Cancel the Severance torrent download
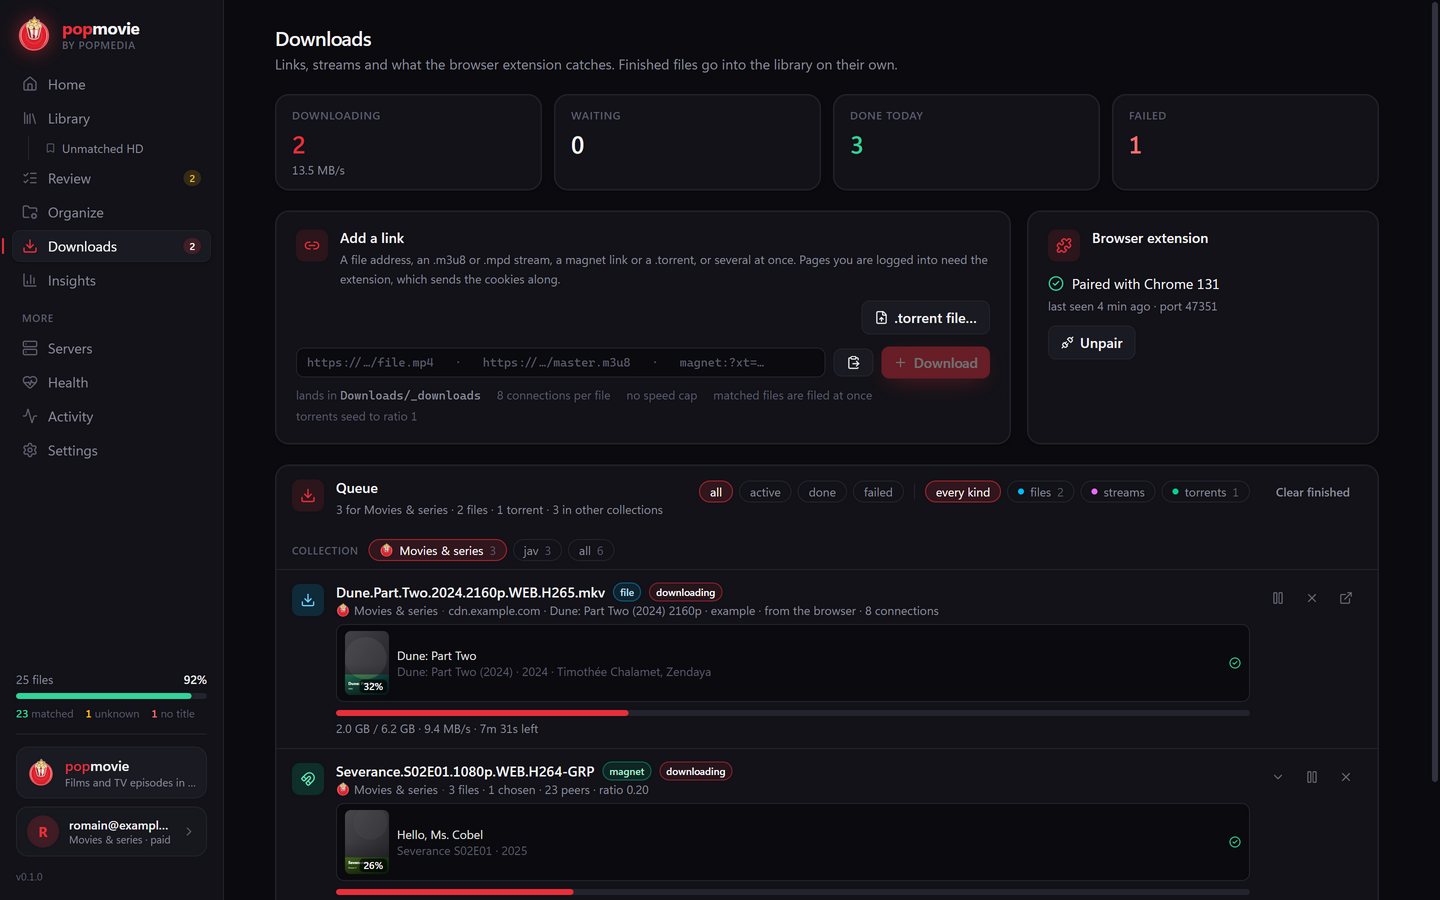This screenshot has height=900, width=1440. click(1346, 777)
